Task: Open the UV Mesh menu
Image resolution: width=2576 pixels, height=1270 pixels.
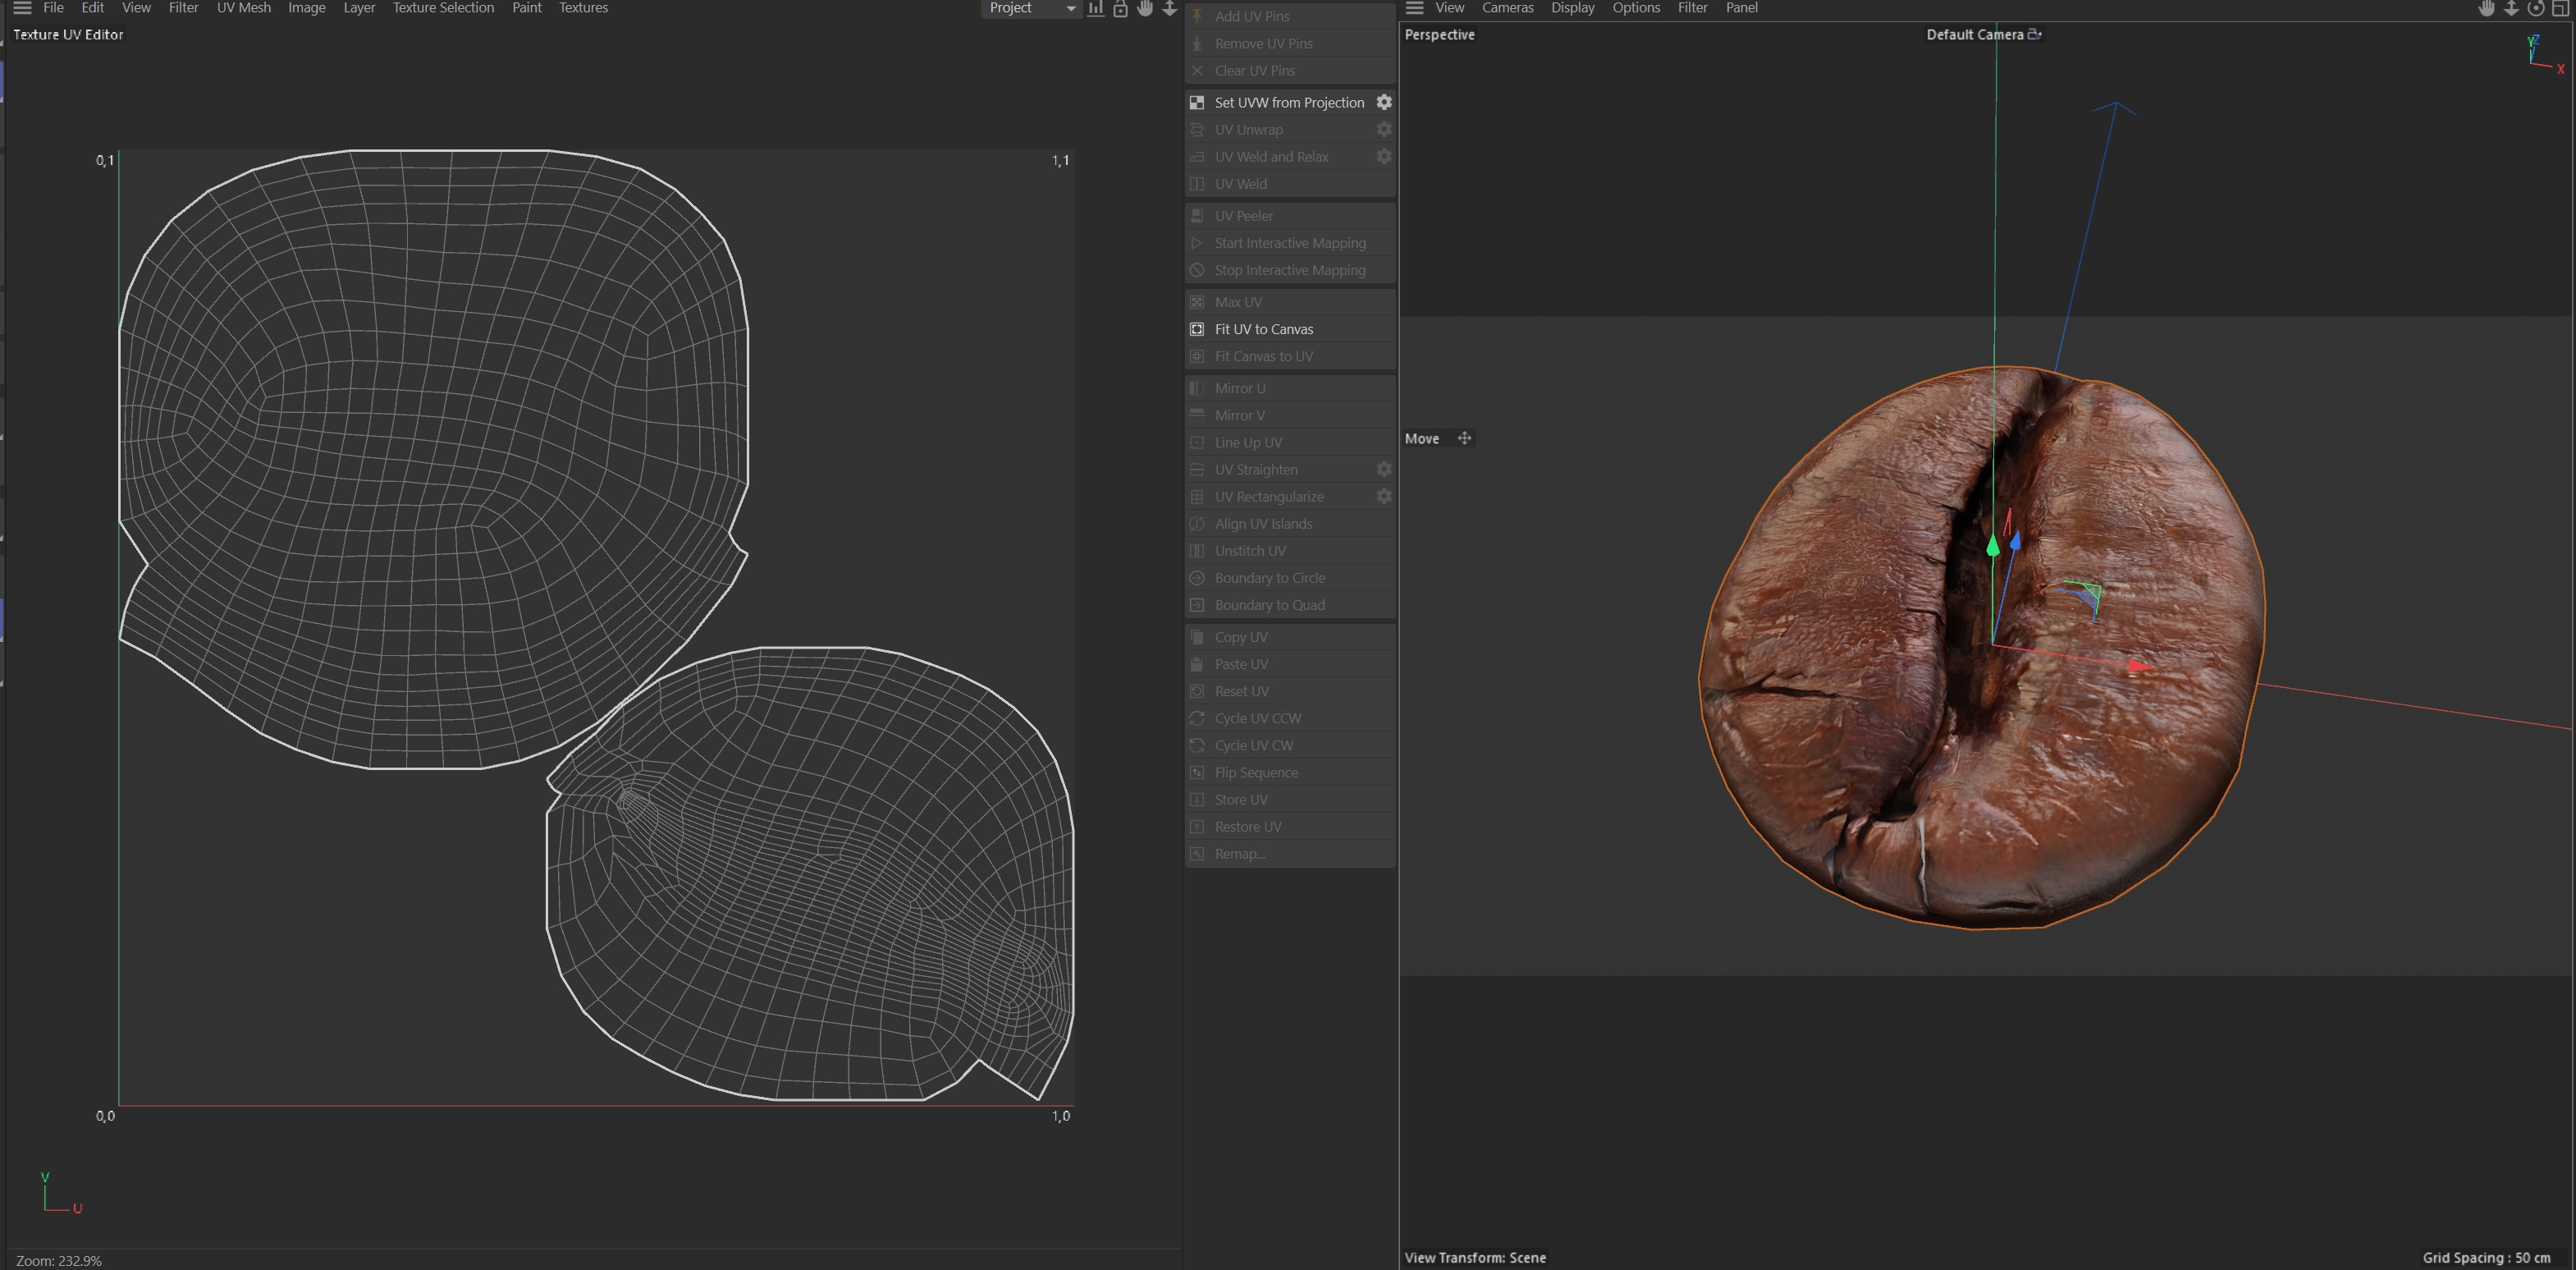Action: coord(243,8)
